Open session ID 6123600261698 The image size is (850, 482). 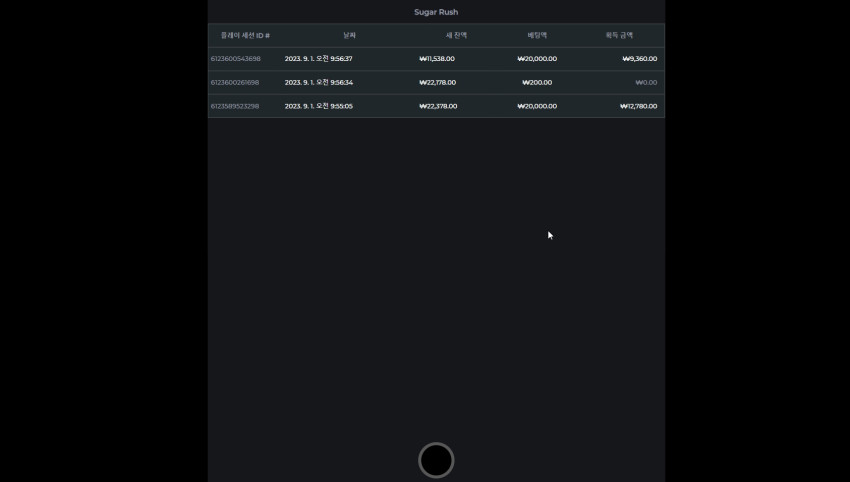click(x=235, y=82)
